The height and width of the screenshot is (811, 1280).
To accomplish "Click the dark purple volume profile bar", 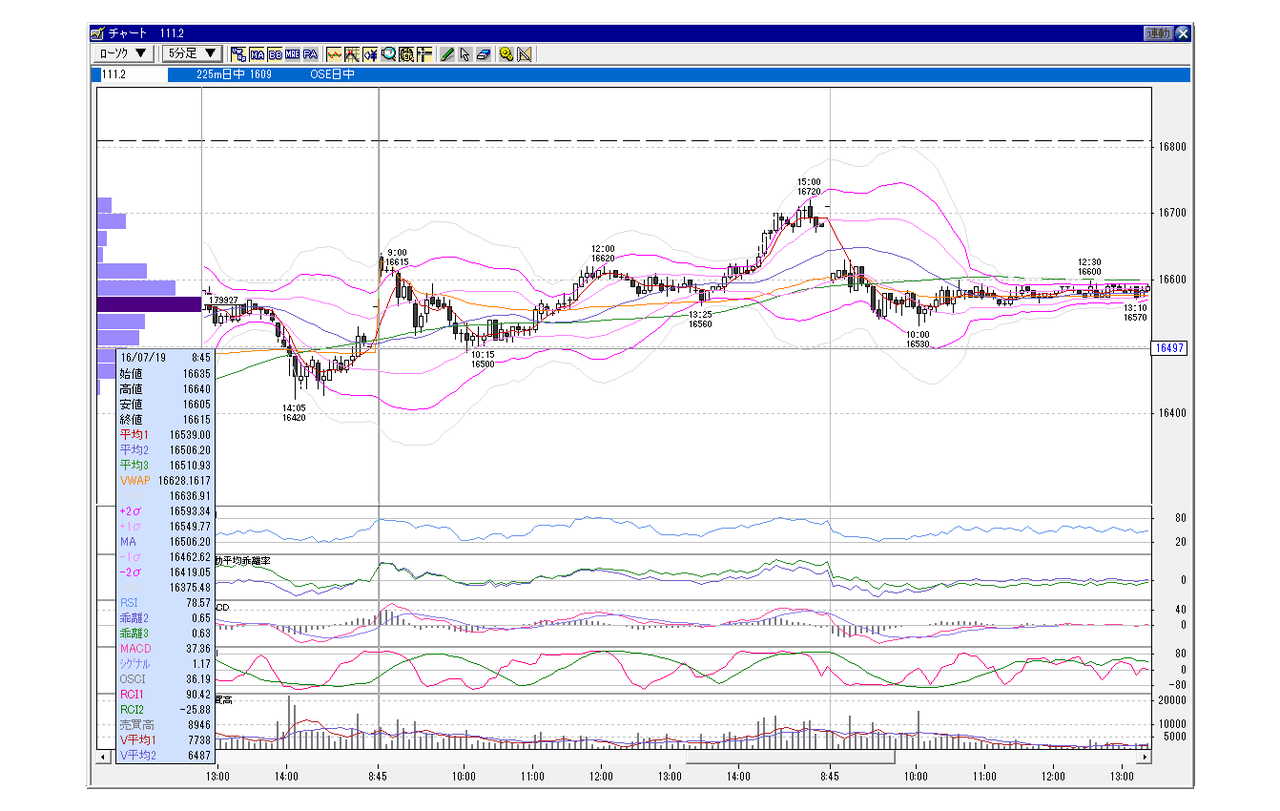I will (x=149, y=304).
